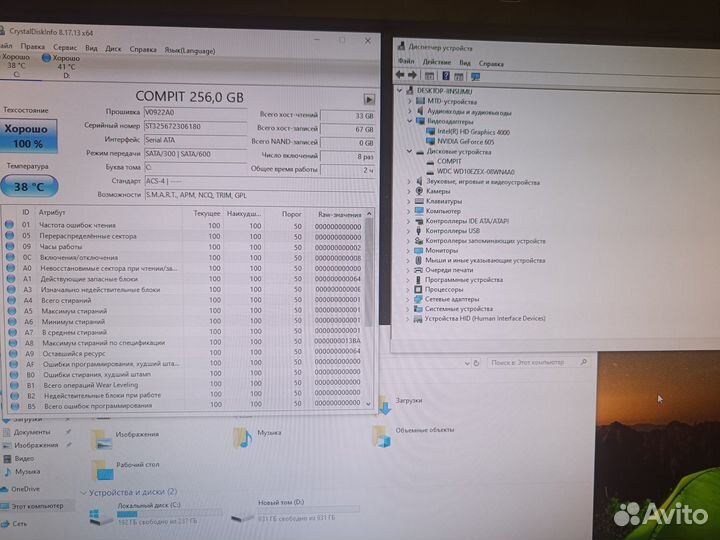Select NVIDIA GeForce 605 device
720x540 pixels.
[460, 142]
